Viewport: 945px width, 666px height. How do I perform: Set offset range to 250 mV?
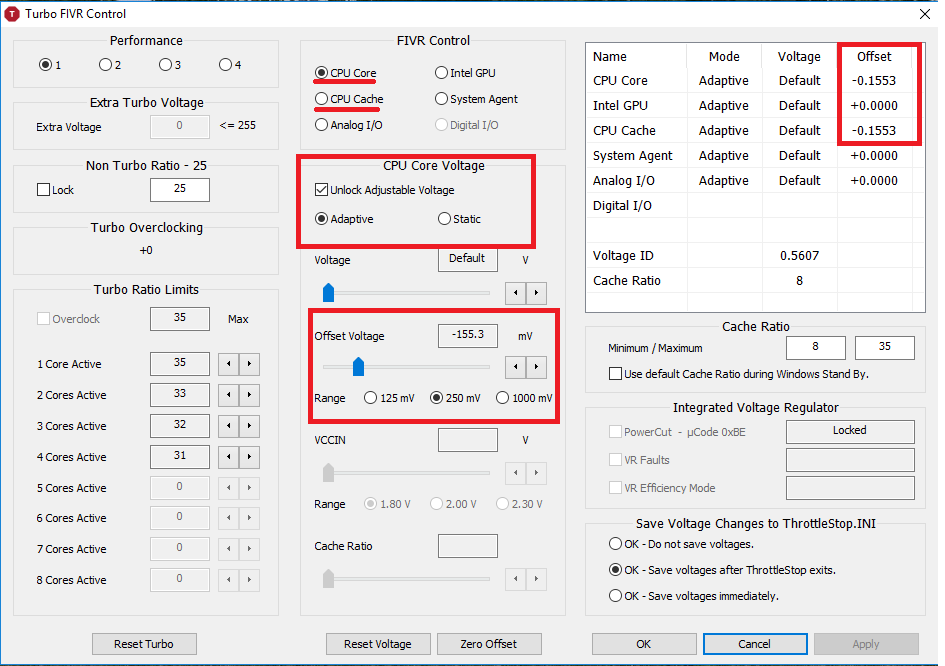436,398
